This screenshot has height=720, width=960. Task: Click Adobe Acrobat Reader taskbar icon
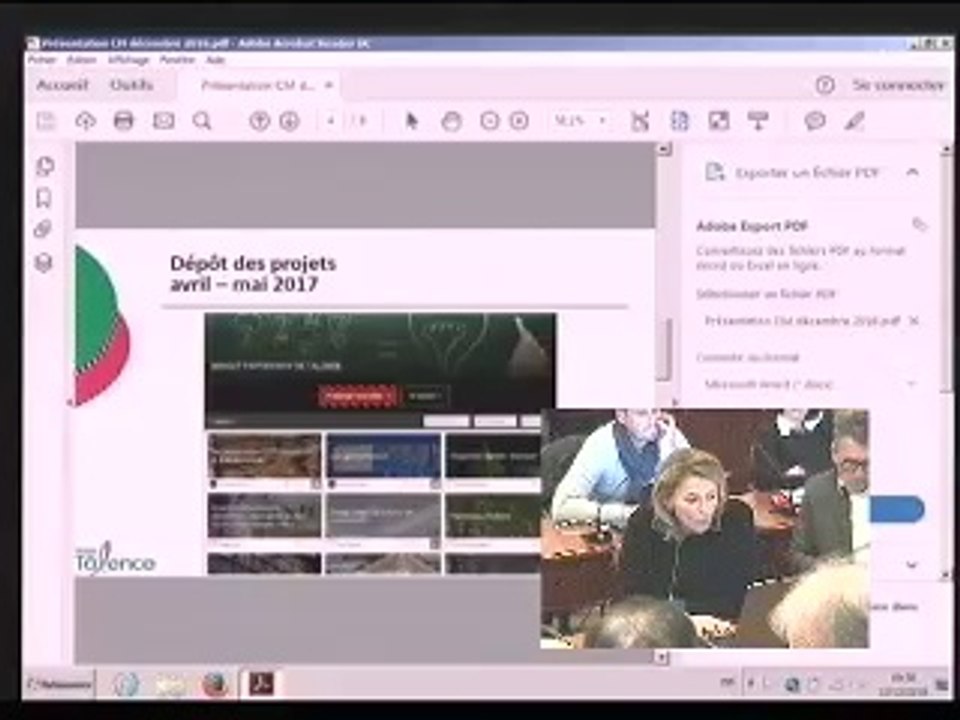[x=261, y=684]
